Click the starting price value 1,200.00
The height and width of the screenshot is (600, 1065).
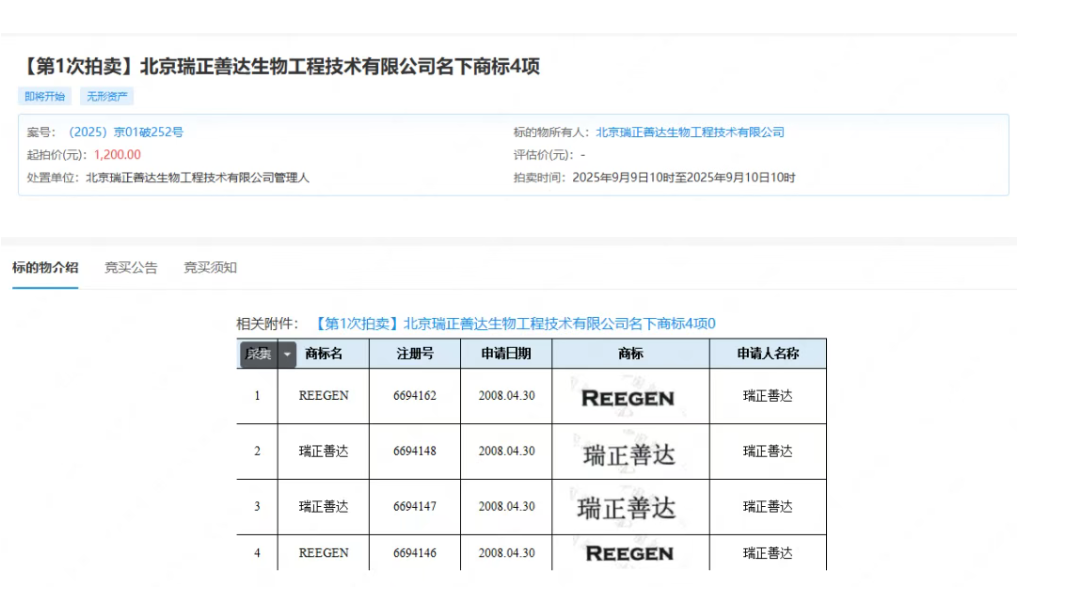click(x=118, y=155)
